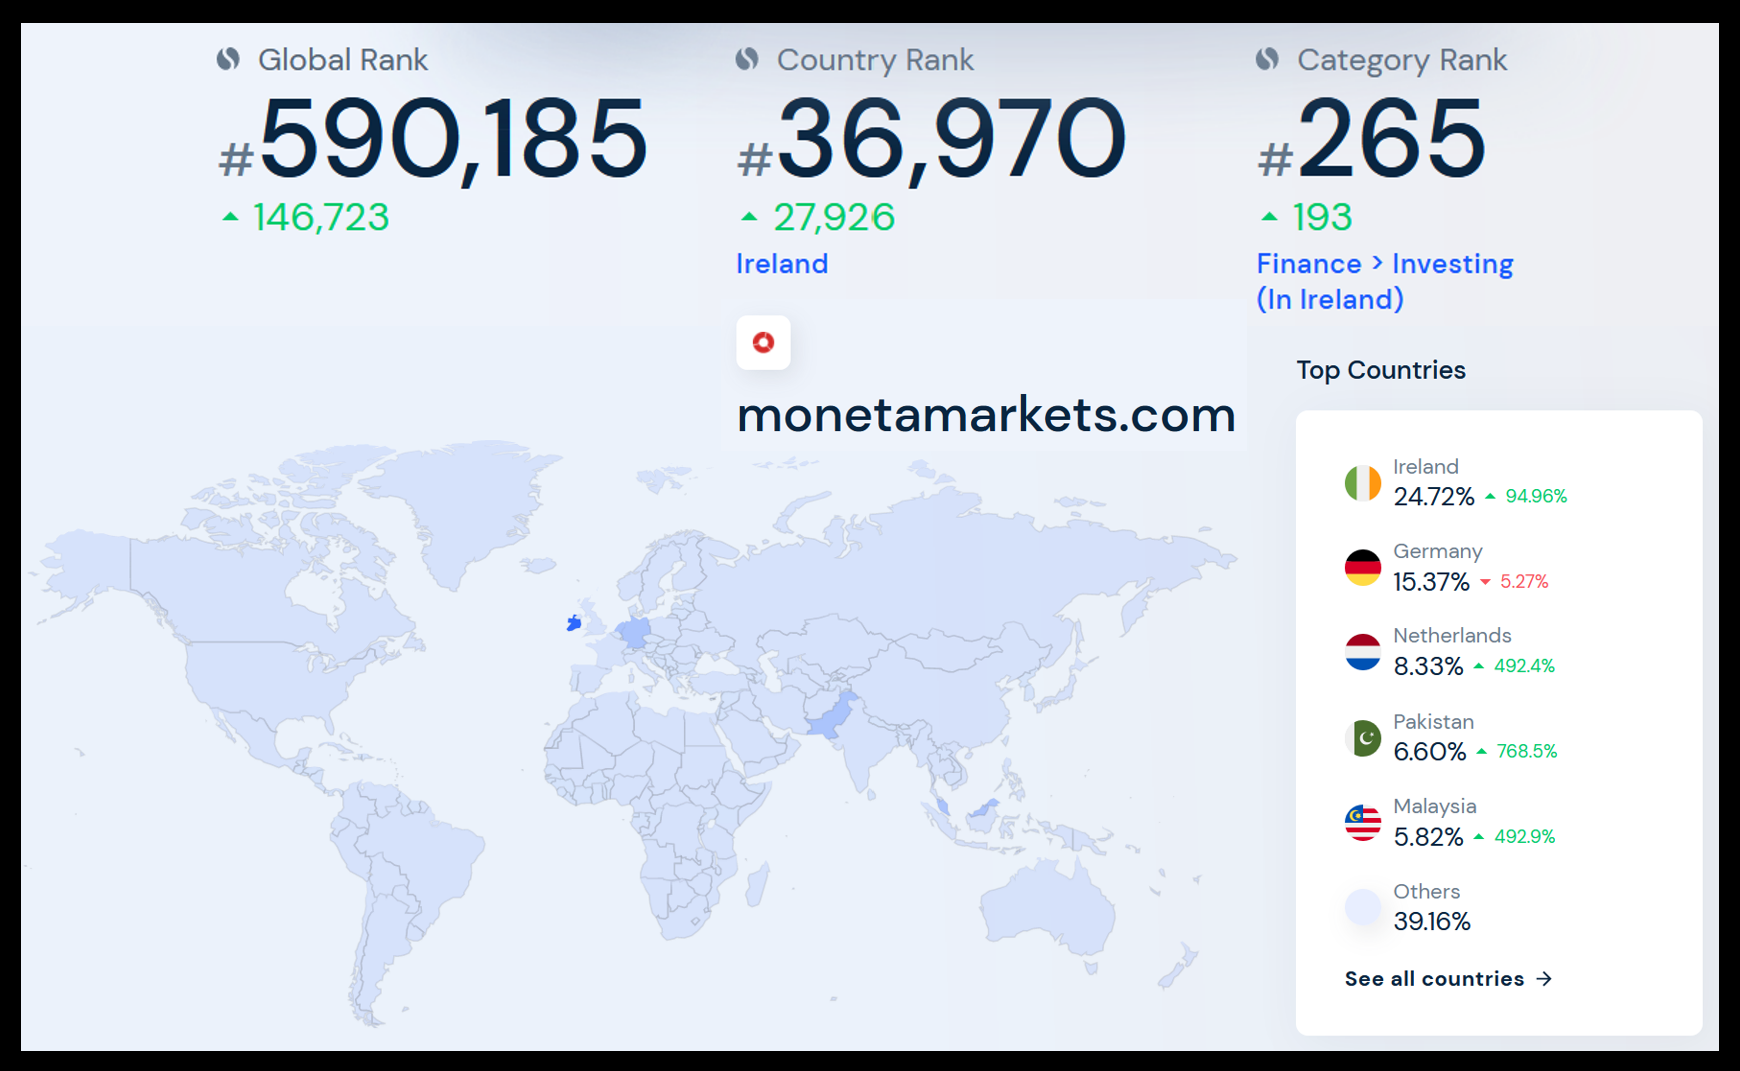Click the Others light circle swatch
This screenshot has height=1071, width=1740.
coord(1362,907)
